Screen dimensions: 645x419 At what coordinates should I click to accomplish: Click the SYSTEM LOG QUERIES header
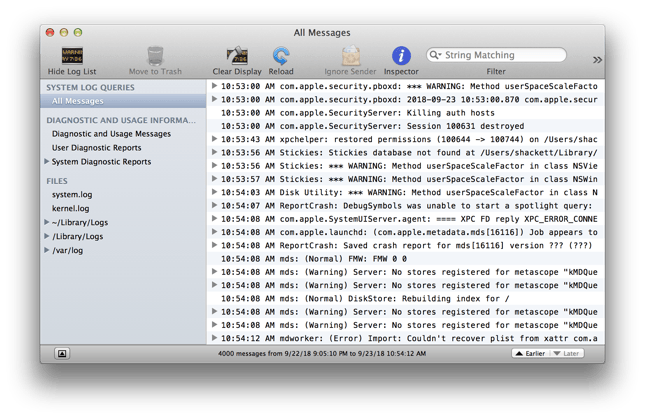pyautogui.click(x=90, y=87)
